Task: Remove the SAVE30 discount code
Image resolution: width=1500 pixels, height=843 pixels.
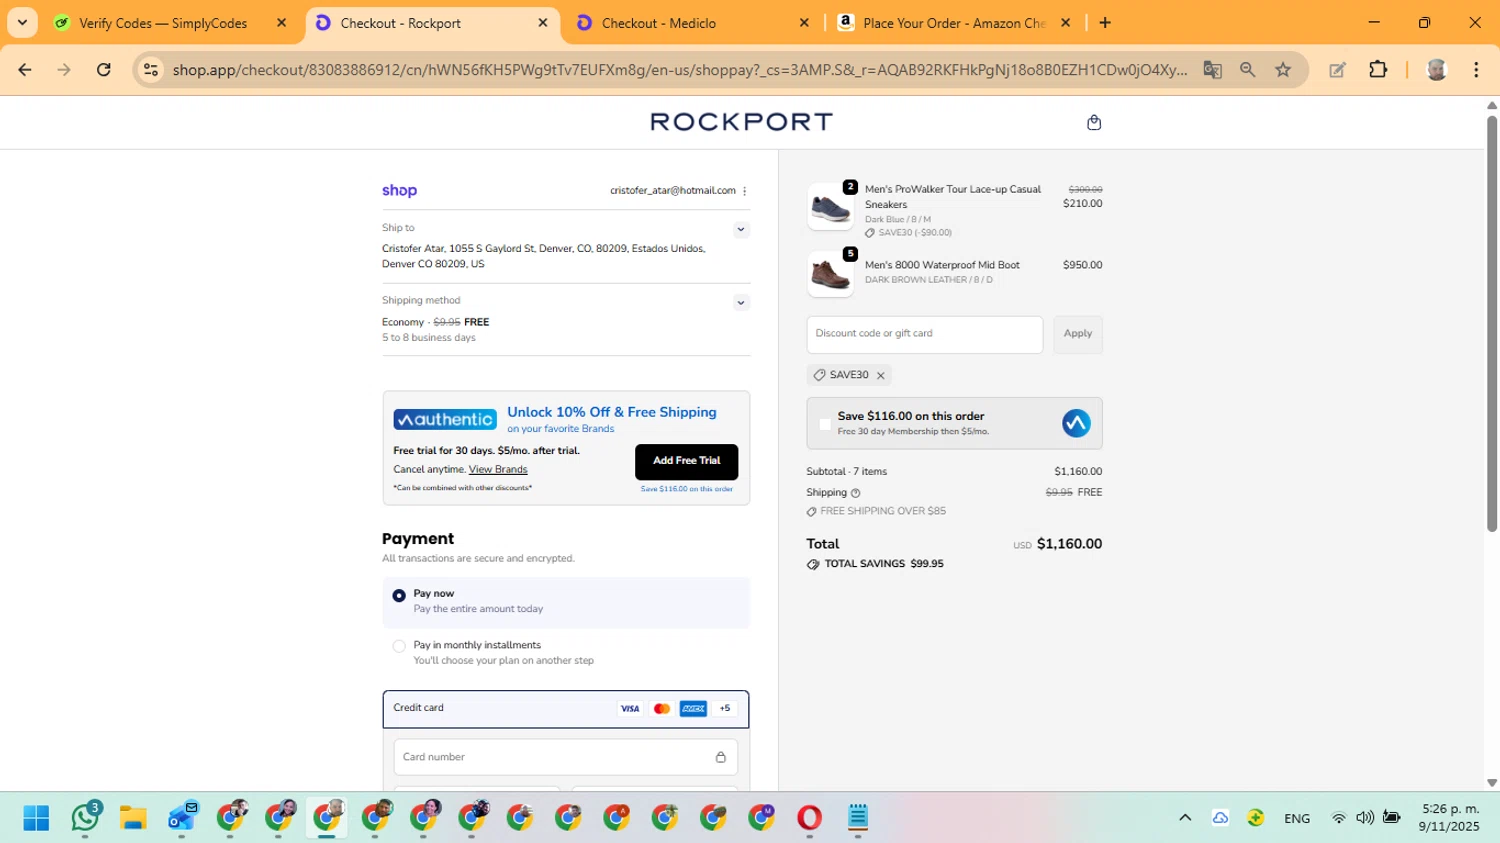Action: (x=881, y=376)
